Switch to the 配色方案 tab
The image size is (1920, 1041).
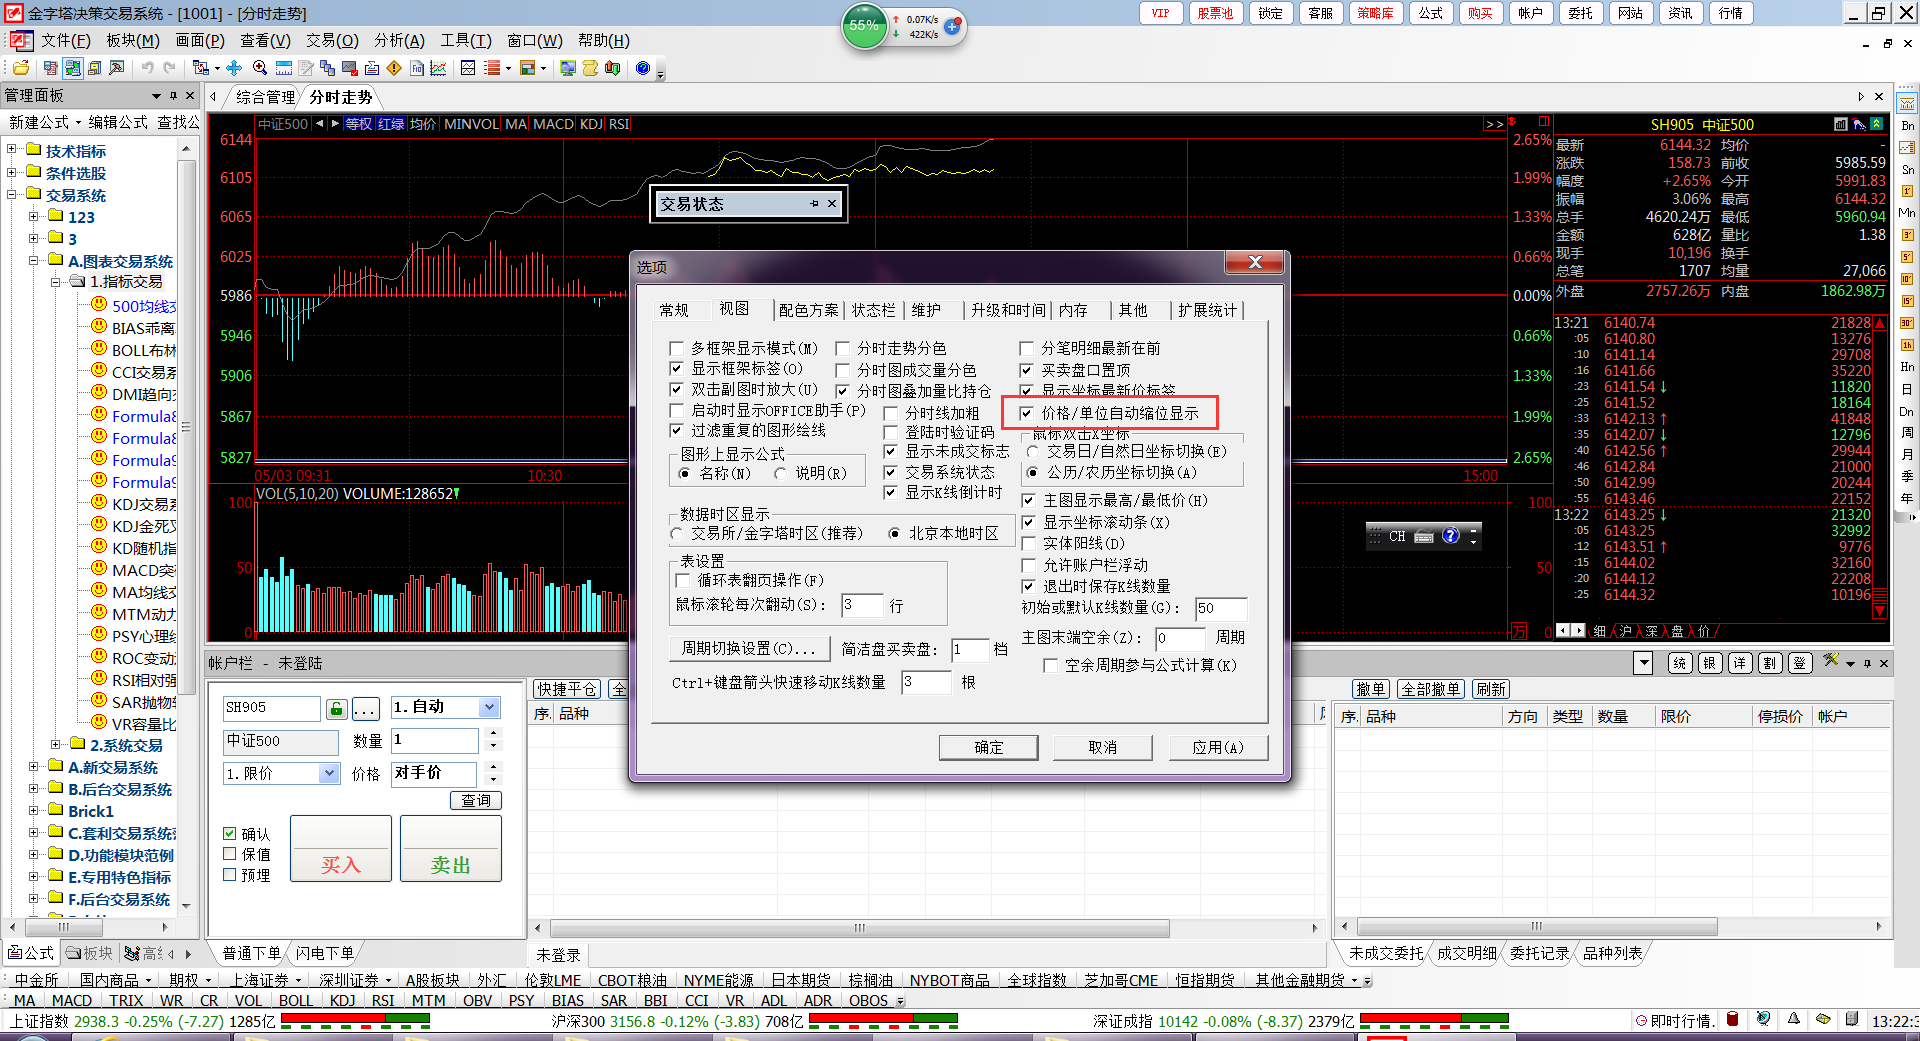pyautogui.click(x=808, y=310)
